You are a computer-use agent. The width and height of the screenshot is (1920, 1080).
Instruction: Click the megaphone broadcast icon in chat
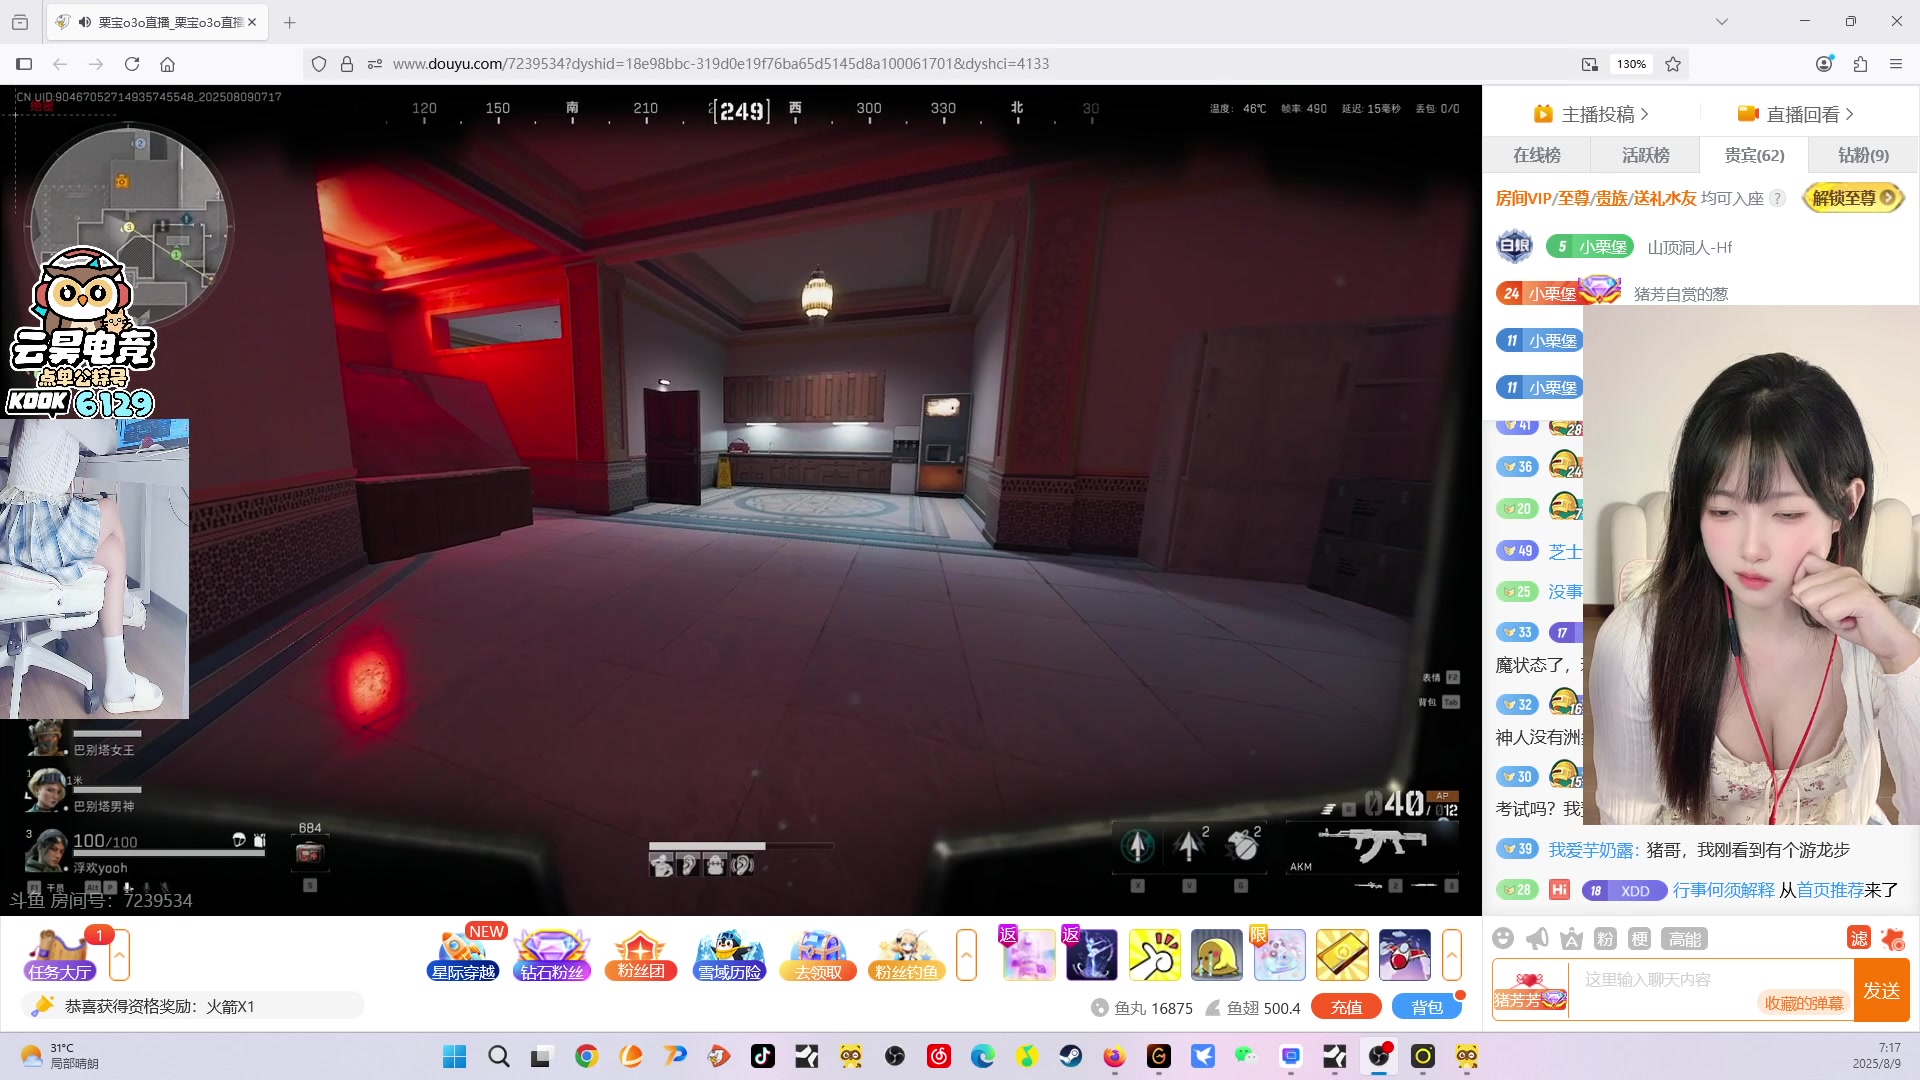point(1537,938)
